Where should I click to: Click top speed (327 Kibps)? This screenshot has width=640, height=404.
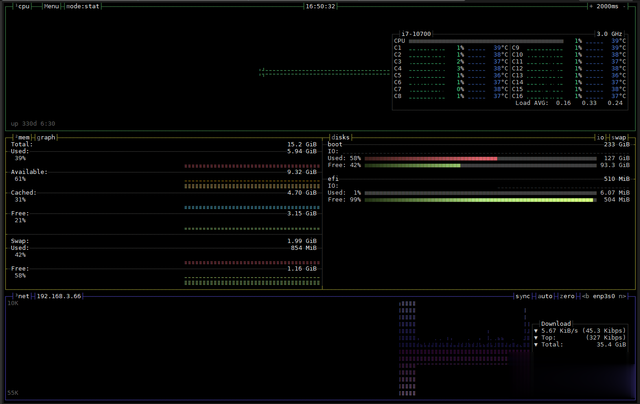tap(606, 338)
